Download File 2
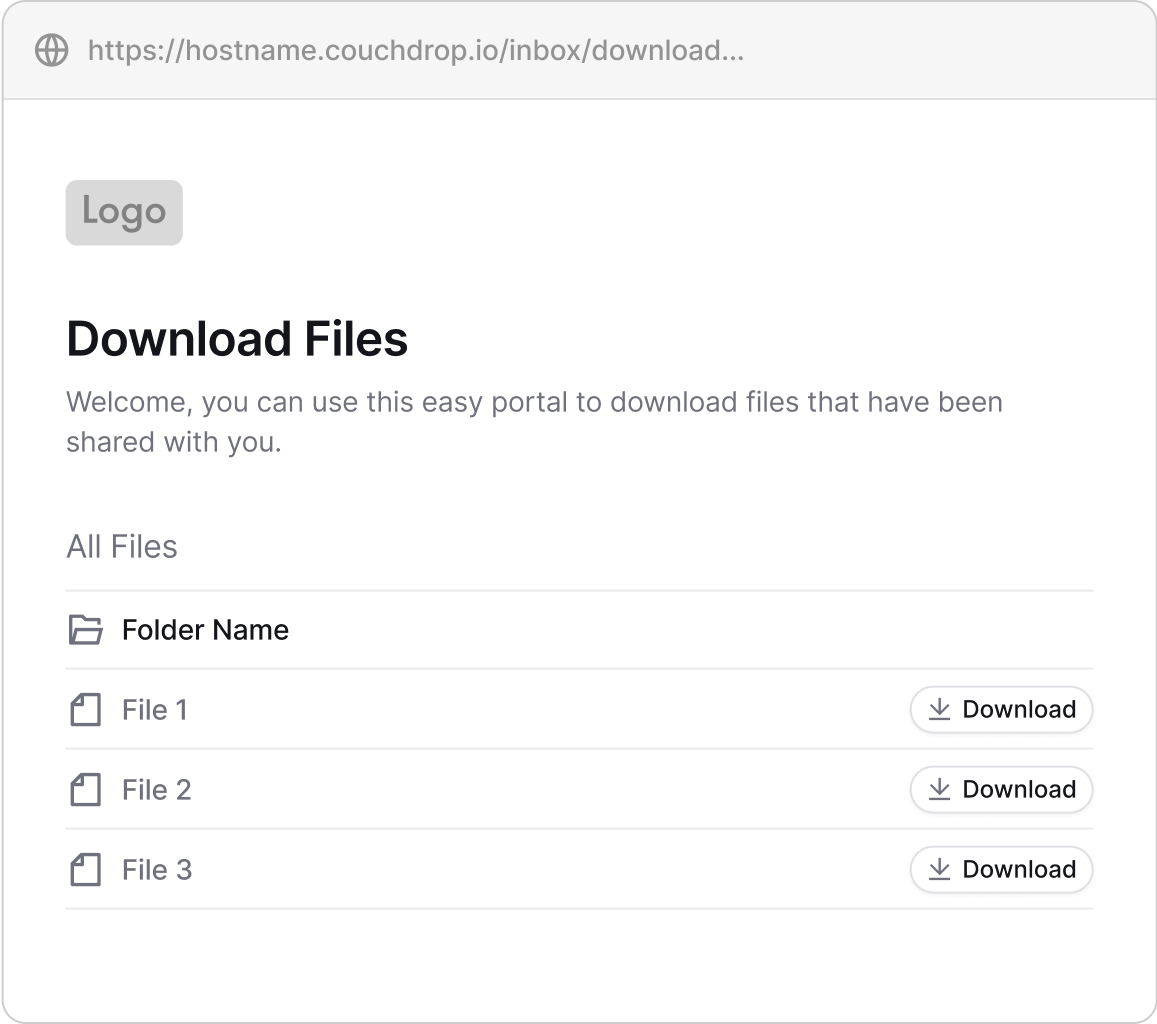This screenshot has width=1157, height=1024. point(1000,789)
